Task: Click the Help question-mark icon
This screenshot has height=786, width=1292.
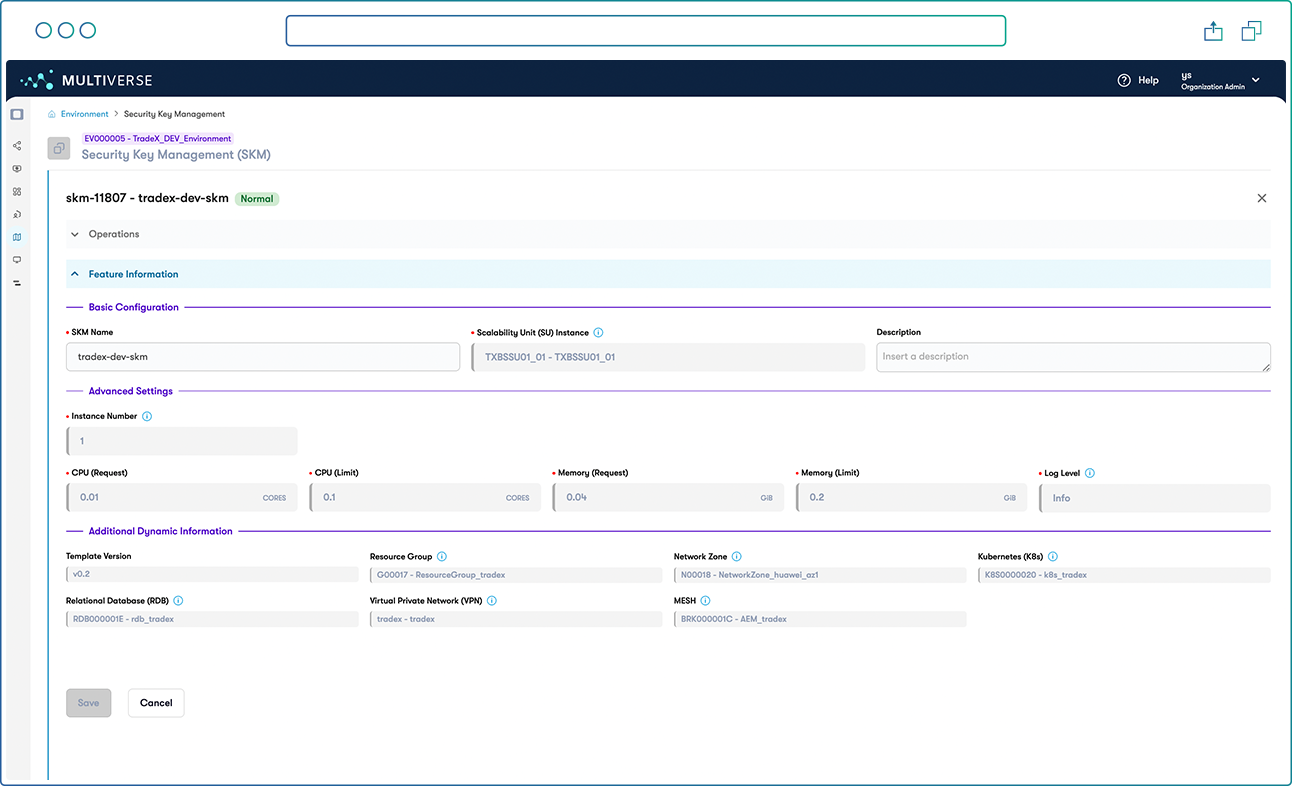Action: click(x=1124, y=80)
